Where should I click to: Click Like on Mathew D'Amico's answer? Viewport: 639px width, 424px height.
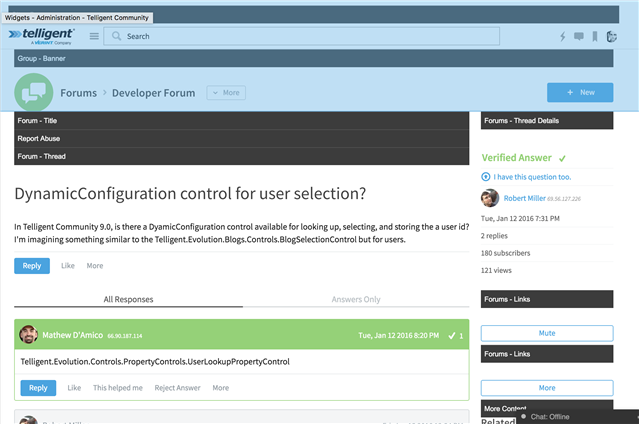[74, 388]
